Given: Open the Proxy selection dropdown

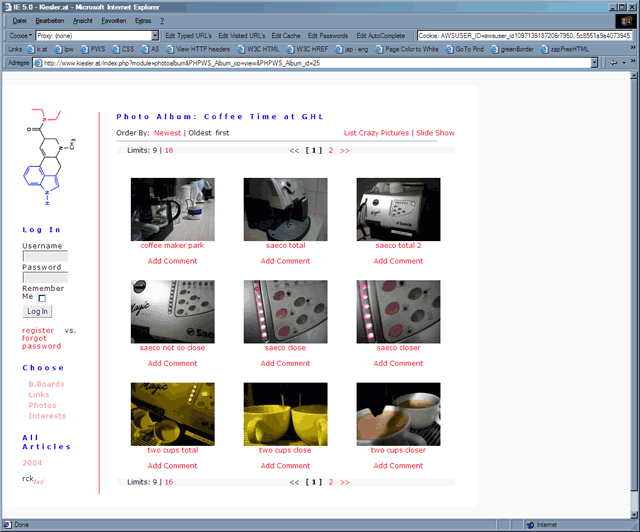Looking at the screenshot, I should [155, 35].
